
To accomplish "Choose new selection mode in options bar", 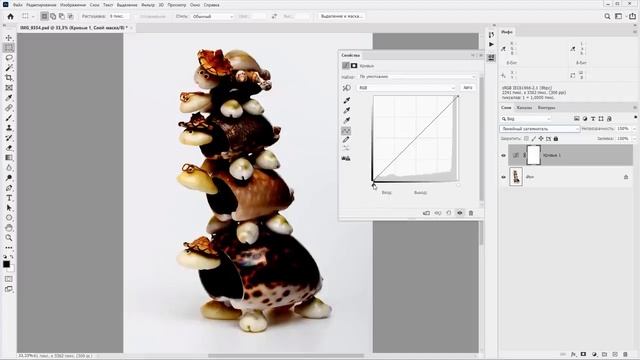I will pyautogui.click(x=44, y=16).
